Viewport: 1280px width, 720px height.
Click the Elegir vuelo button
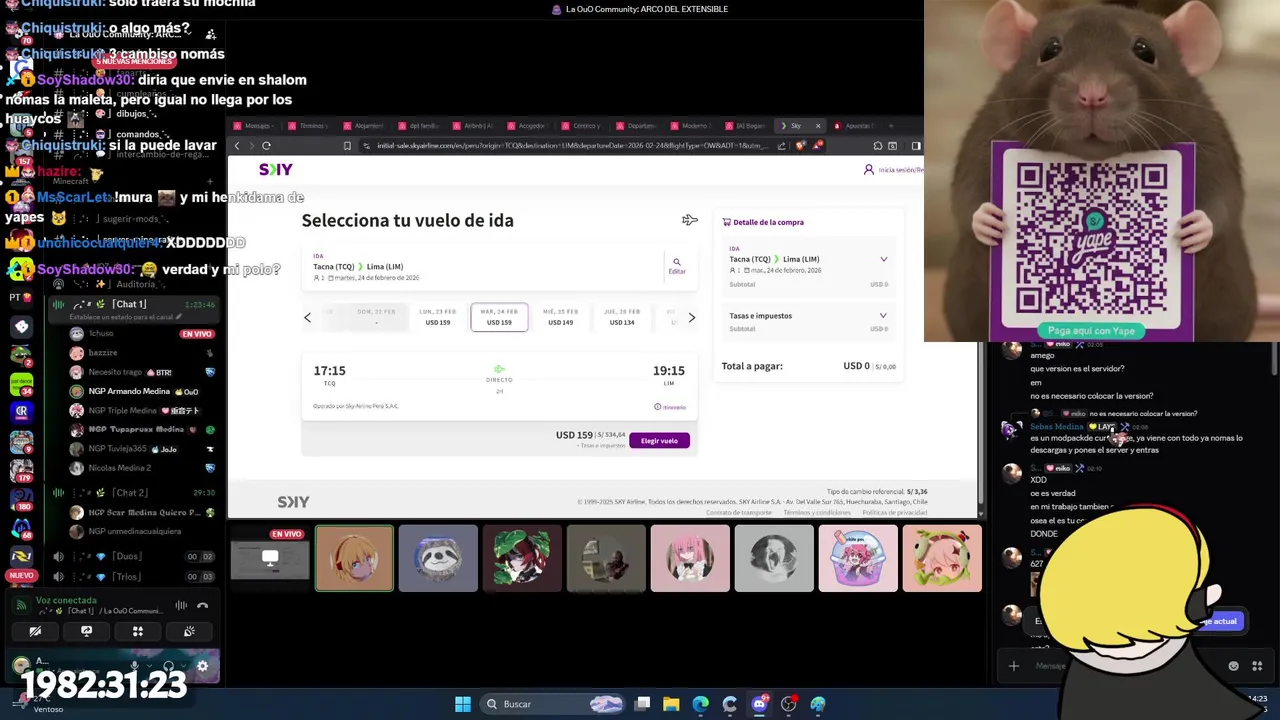point(659,441)
